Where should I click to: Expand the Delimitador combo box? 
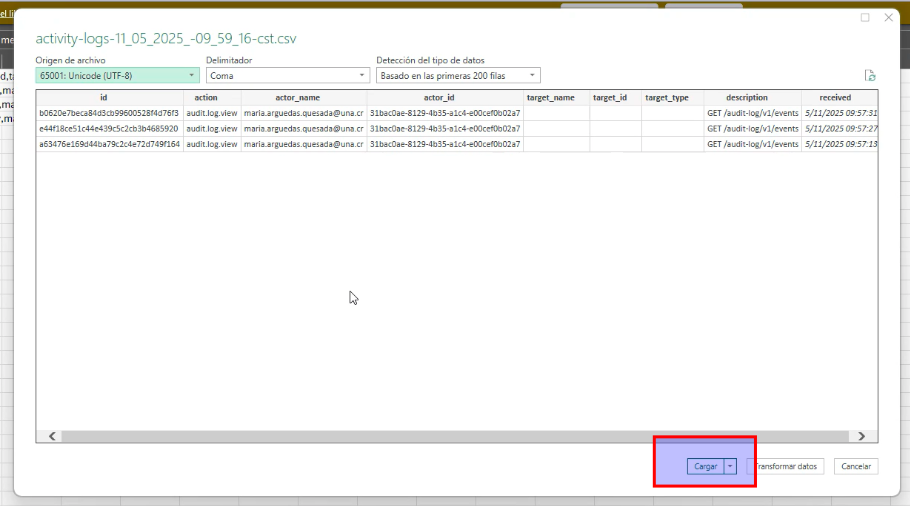(288, 76)
